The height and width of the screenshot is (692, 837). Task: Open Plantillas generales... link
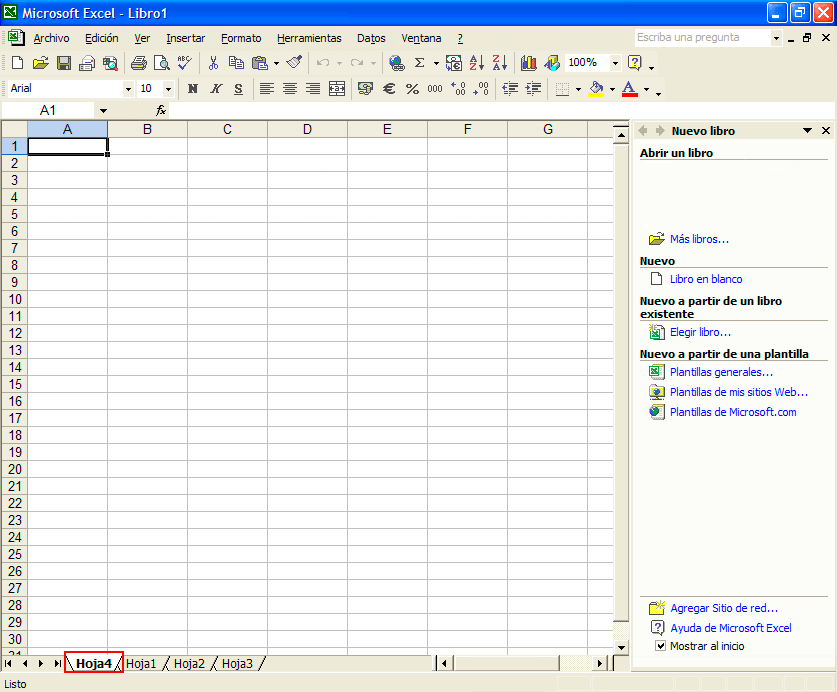[721, 372]
